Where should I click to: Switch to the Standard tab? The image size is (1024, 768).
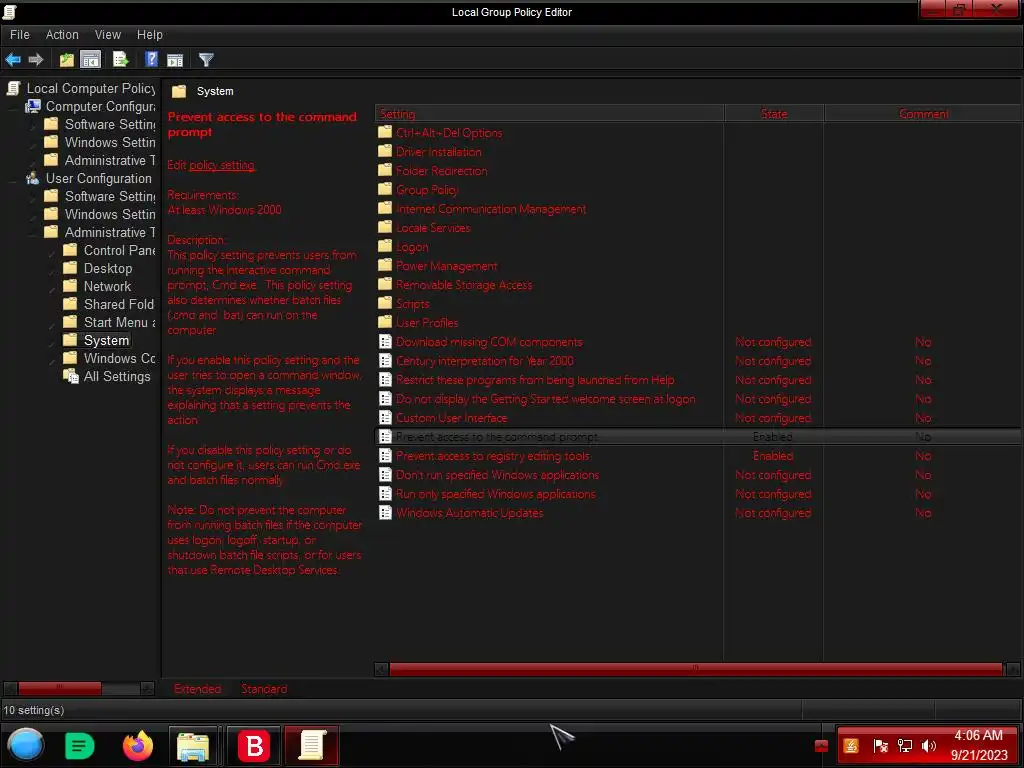click(x=264, y=689)
